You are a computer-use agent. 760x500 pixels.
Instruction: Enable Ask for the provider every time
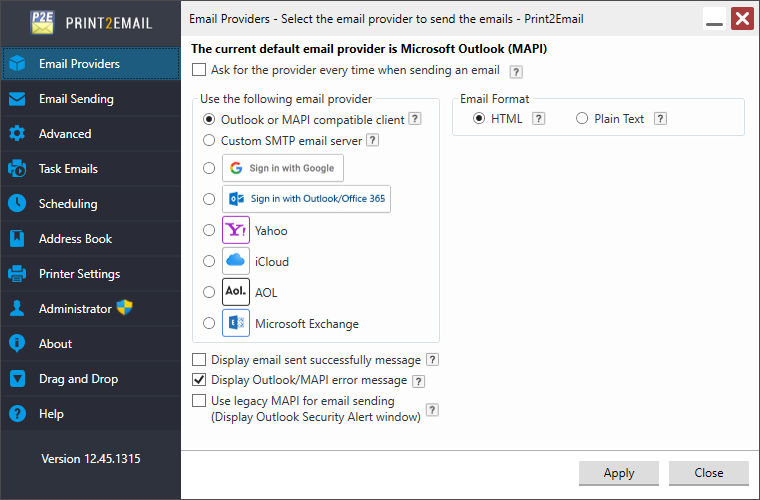[199, 70]
